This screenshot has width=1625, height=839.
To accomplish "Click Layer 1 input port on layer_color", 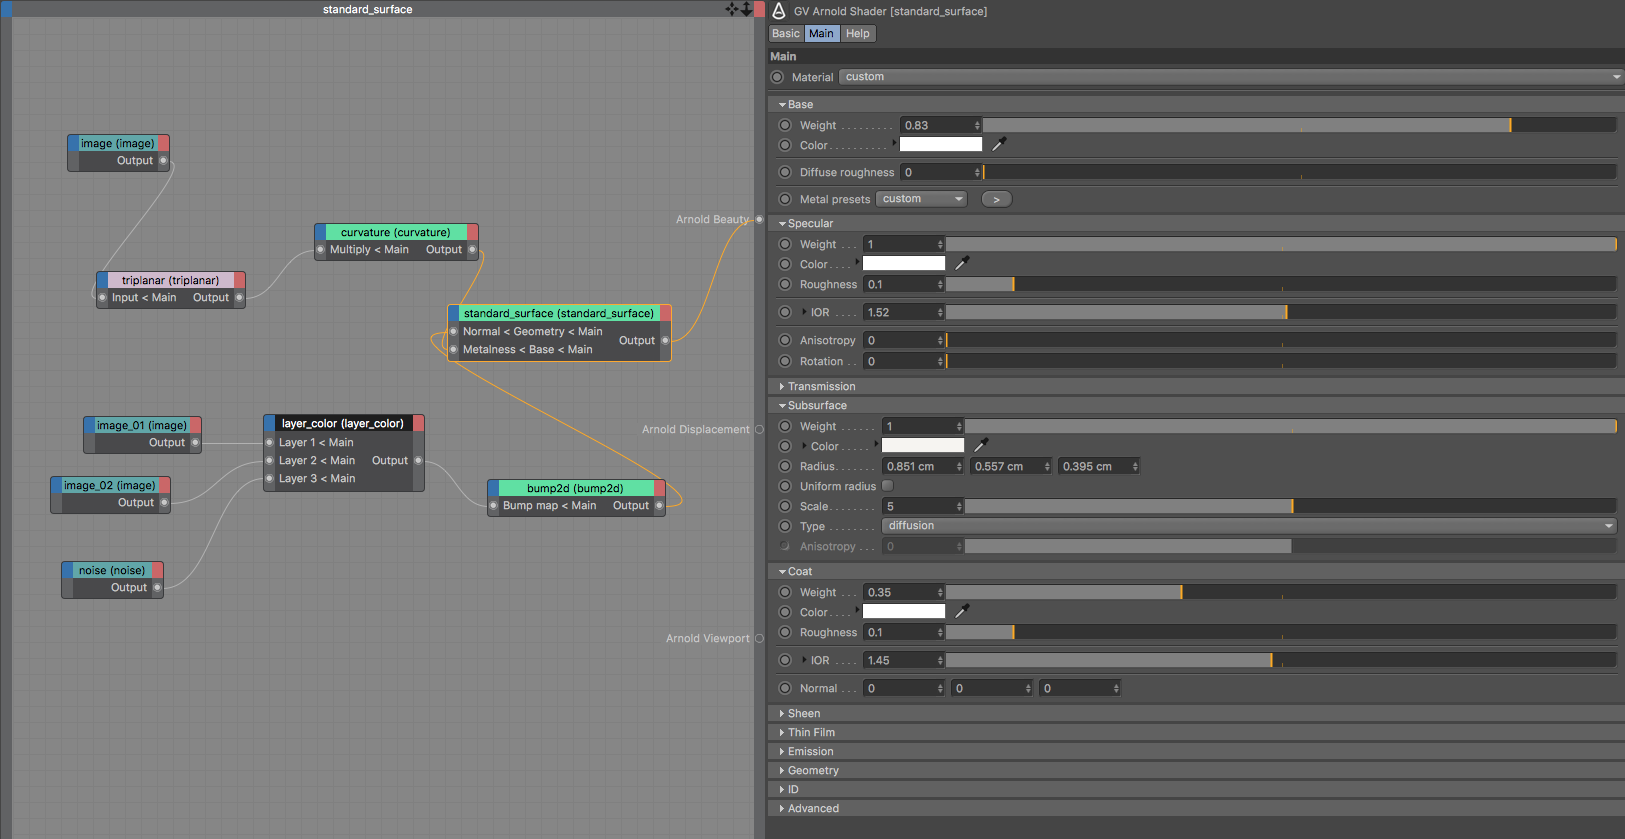I will coord(270,442).
